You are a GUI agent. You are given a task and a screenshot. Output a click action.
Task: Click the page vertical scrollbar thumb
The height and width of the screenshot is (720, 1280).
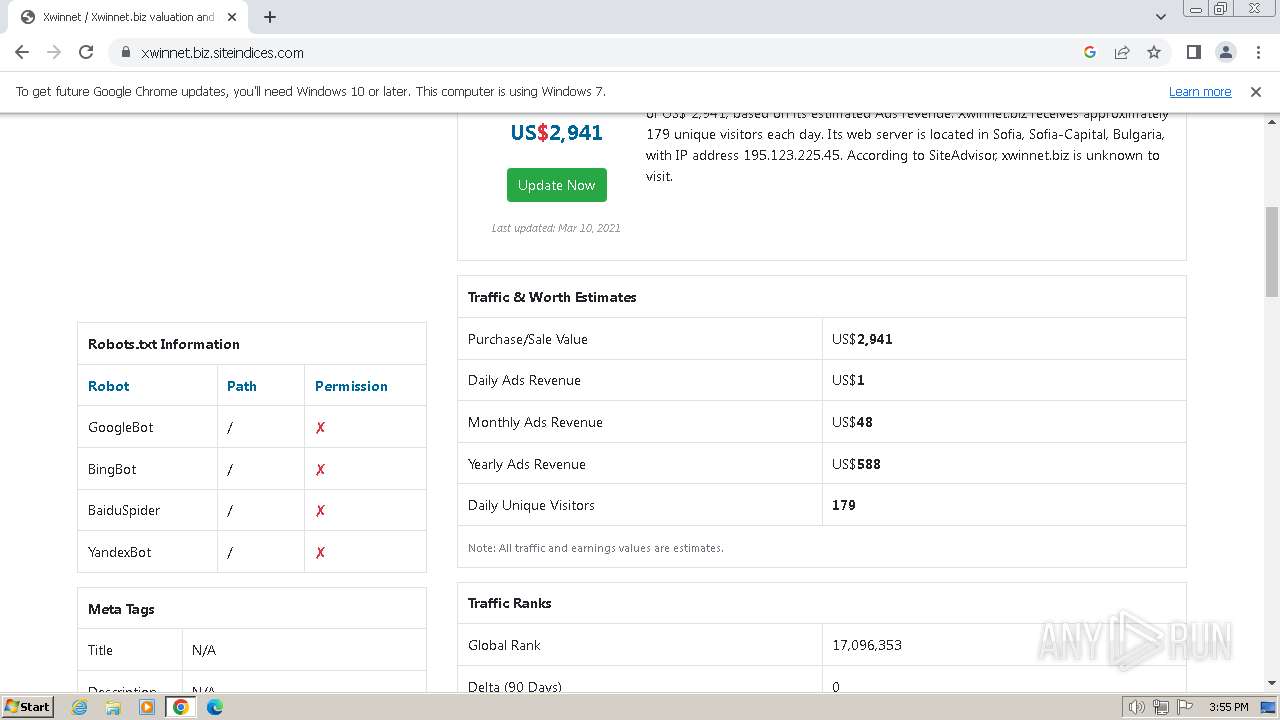tap(1272, 252)
